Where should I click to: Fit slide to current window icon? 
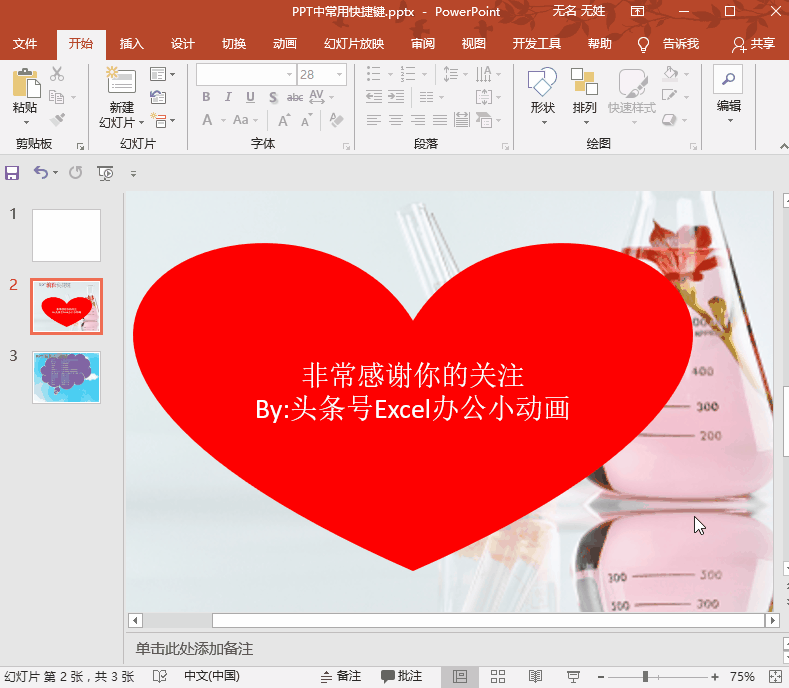(776, 676)
